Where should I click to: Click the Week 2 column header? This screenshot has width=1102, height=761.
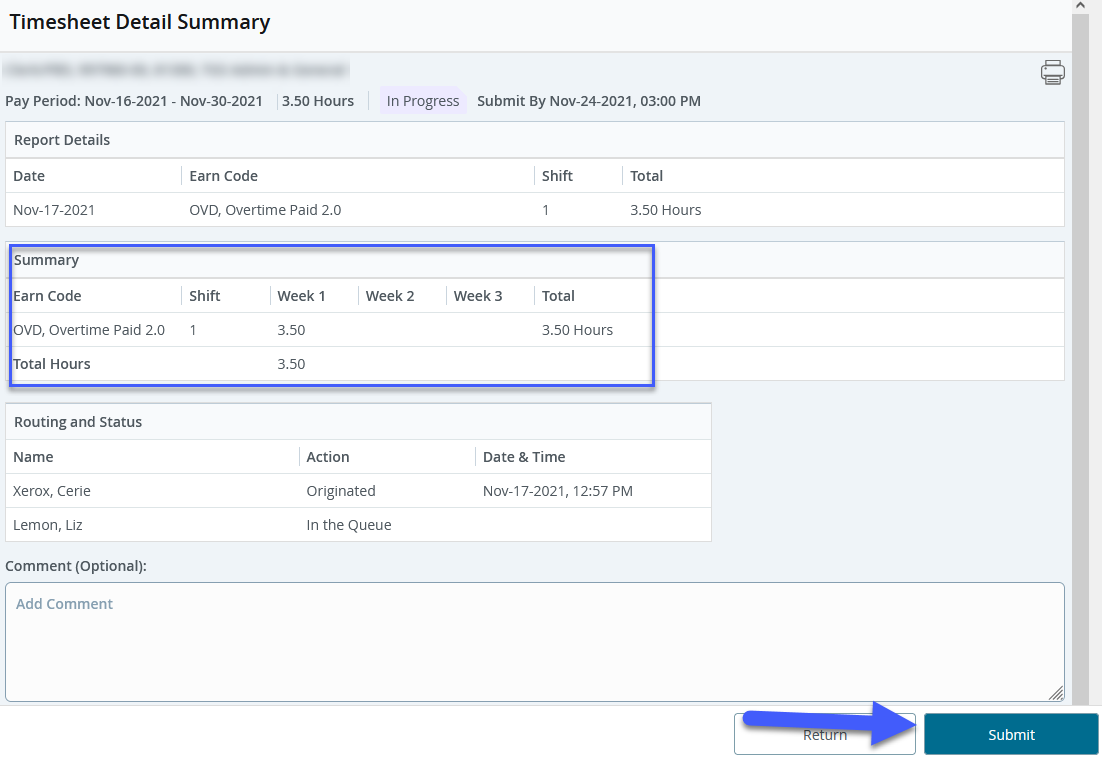(389, 296)
